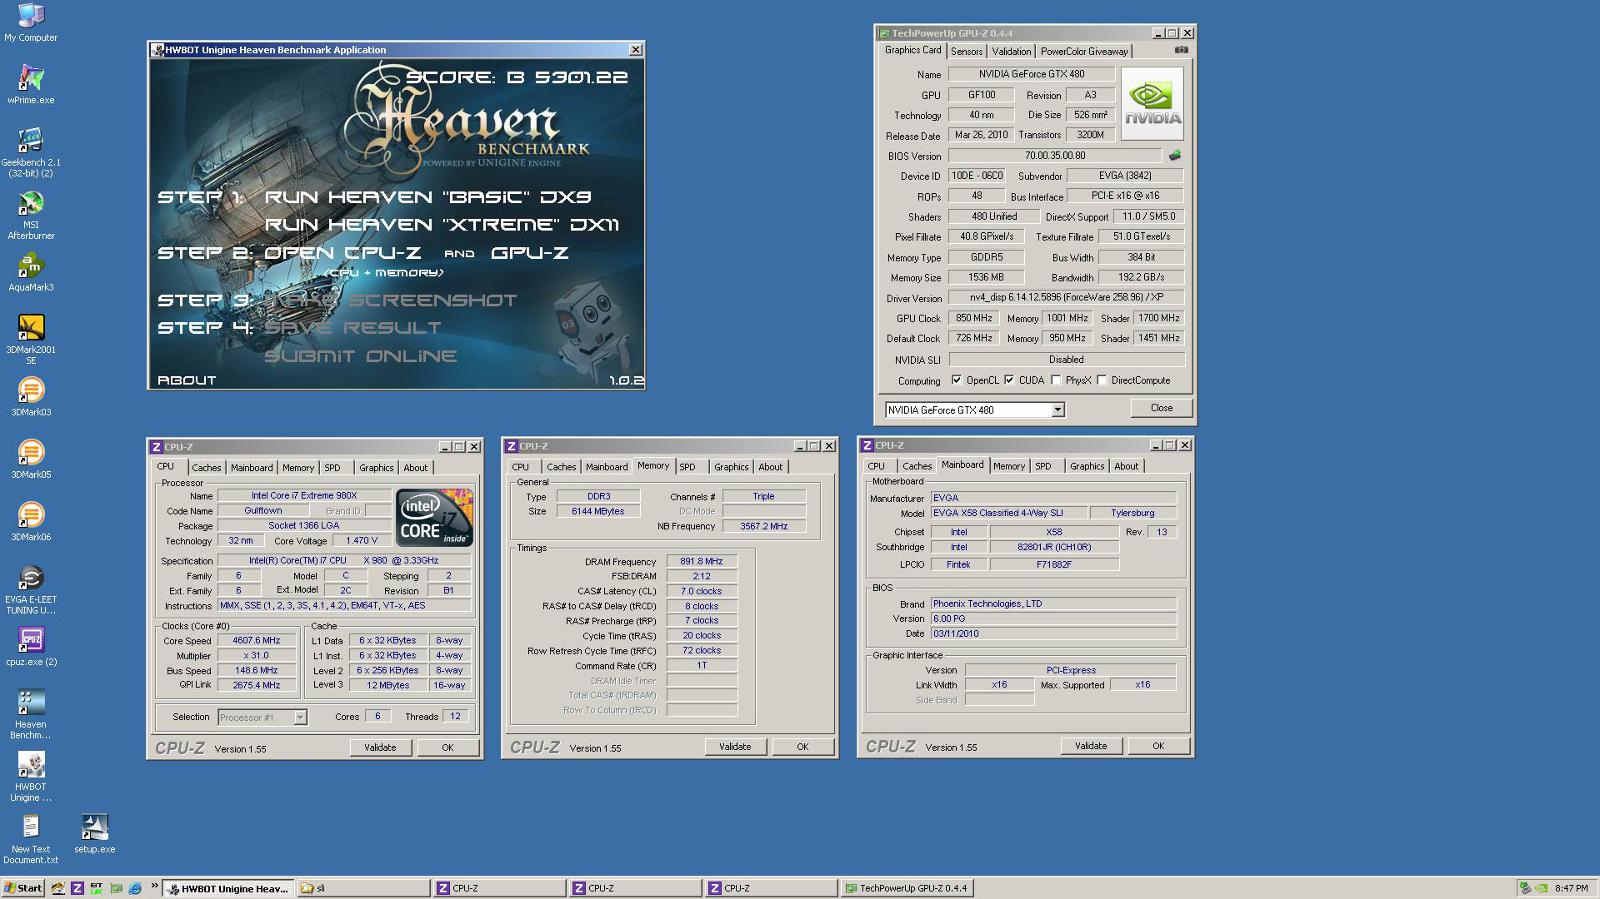Launch 3DMark2001 SE shortcut
The height and width of the screenshot is (899, 1600).
click(31, 339)
